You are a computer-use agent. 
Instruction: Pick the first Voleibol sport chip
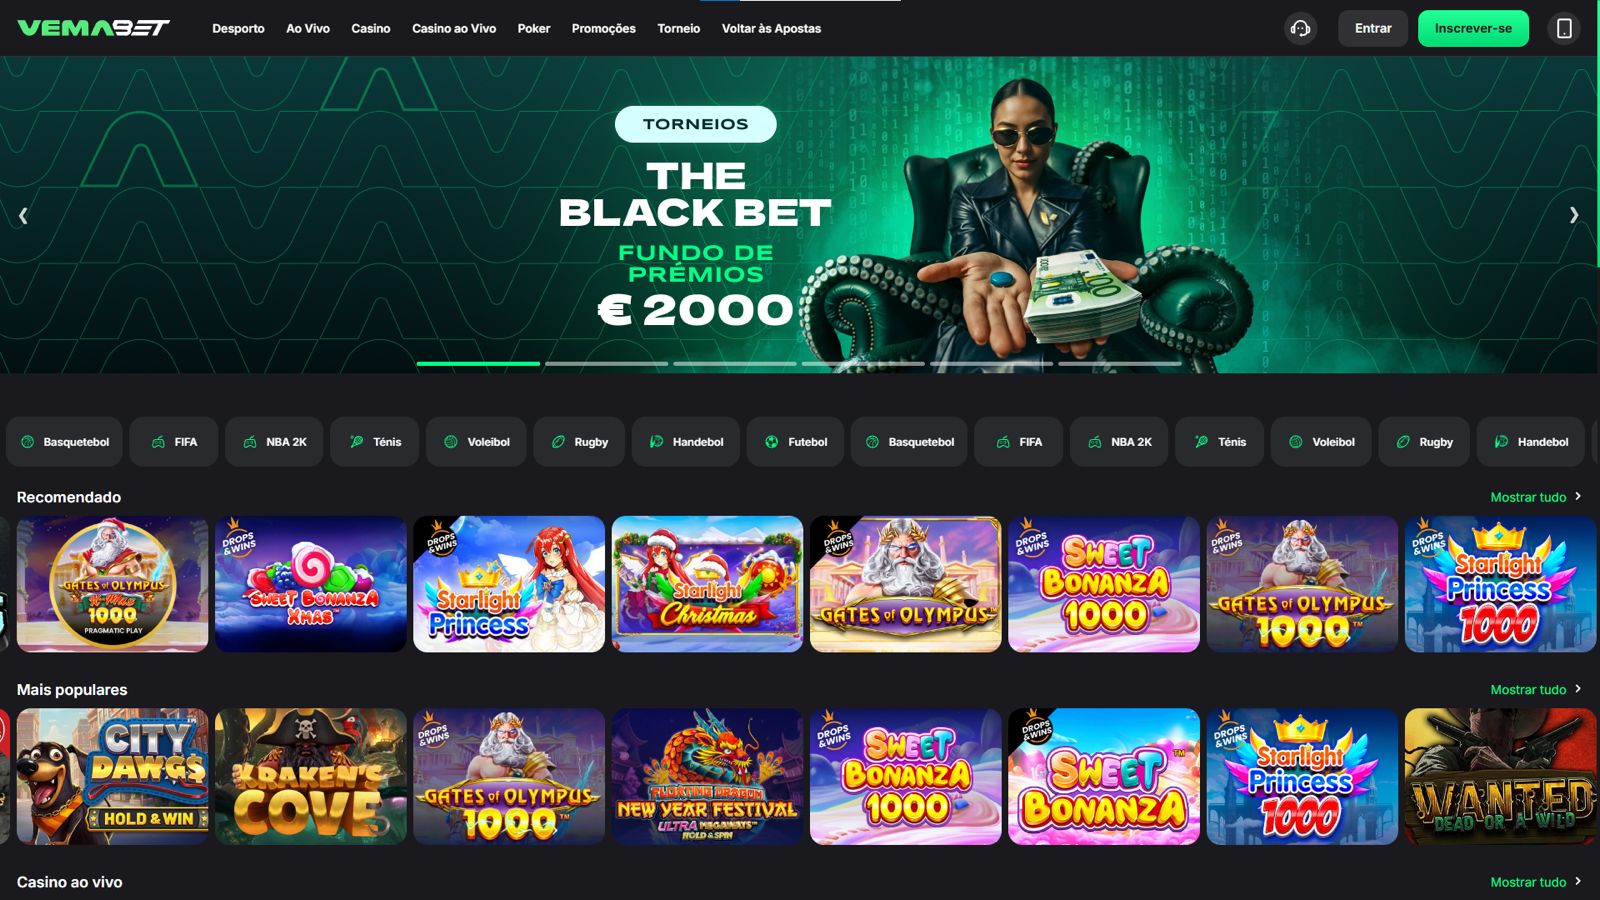pyautogui.click(x=476, y=442)
